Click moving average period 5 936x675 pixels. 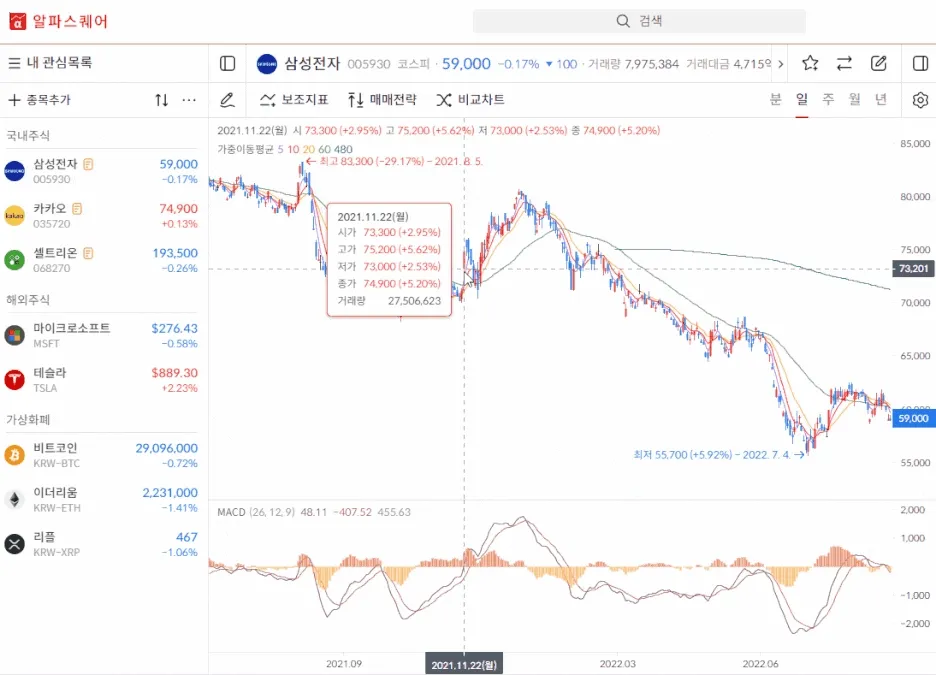[281, 149]
